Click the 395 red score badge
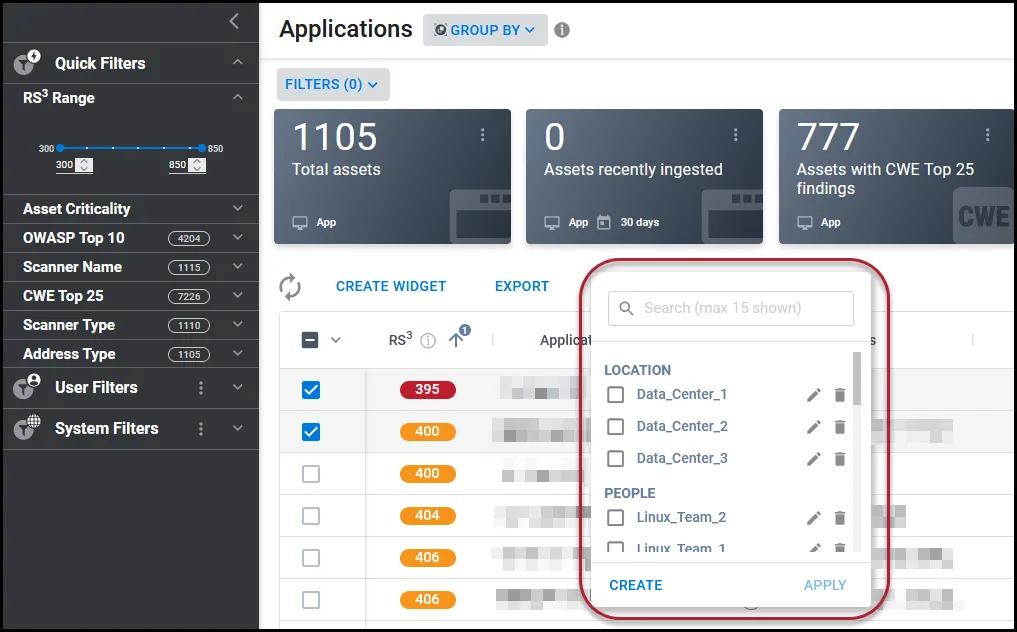 [427, 389]
